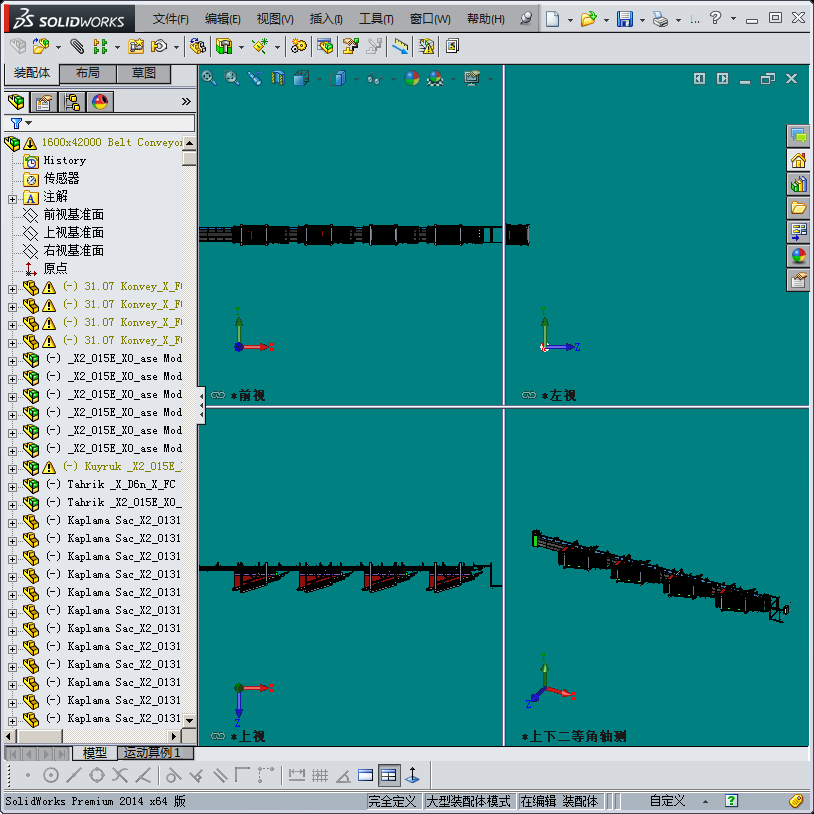Select the 原点 origin tree item
The image size is (814, 814).
(56, 268)
